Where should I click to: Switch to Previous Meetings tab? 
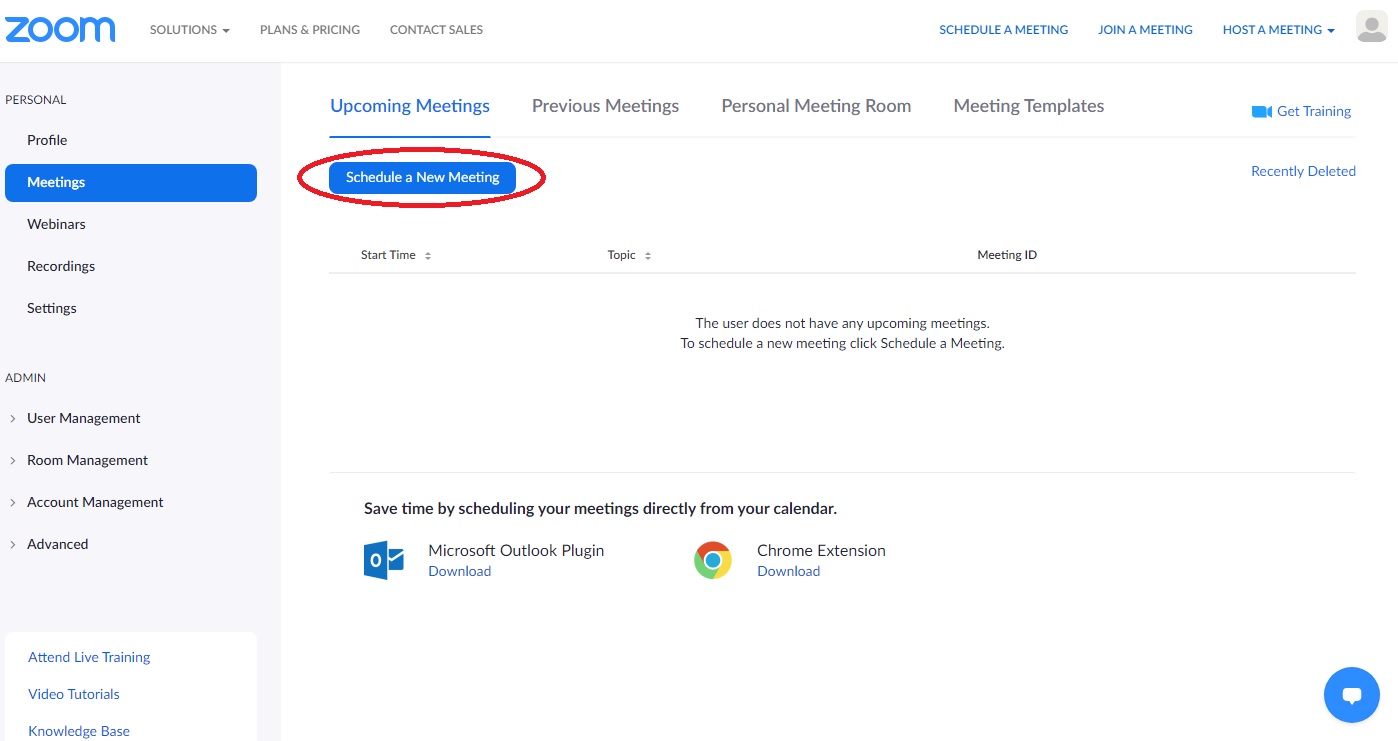(605, 106)
